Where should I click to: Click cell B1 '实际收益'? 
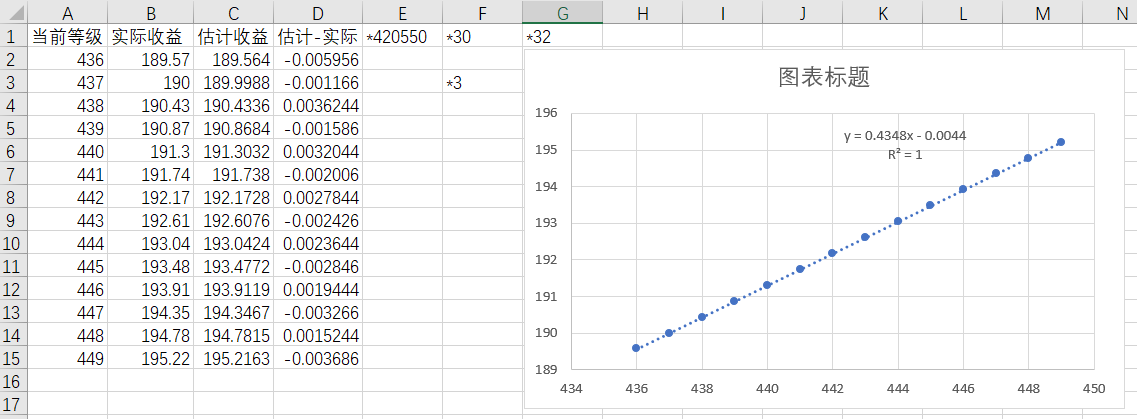pos(151,36)
